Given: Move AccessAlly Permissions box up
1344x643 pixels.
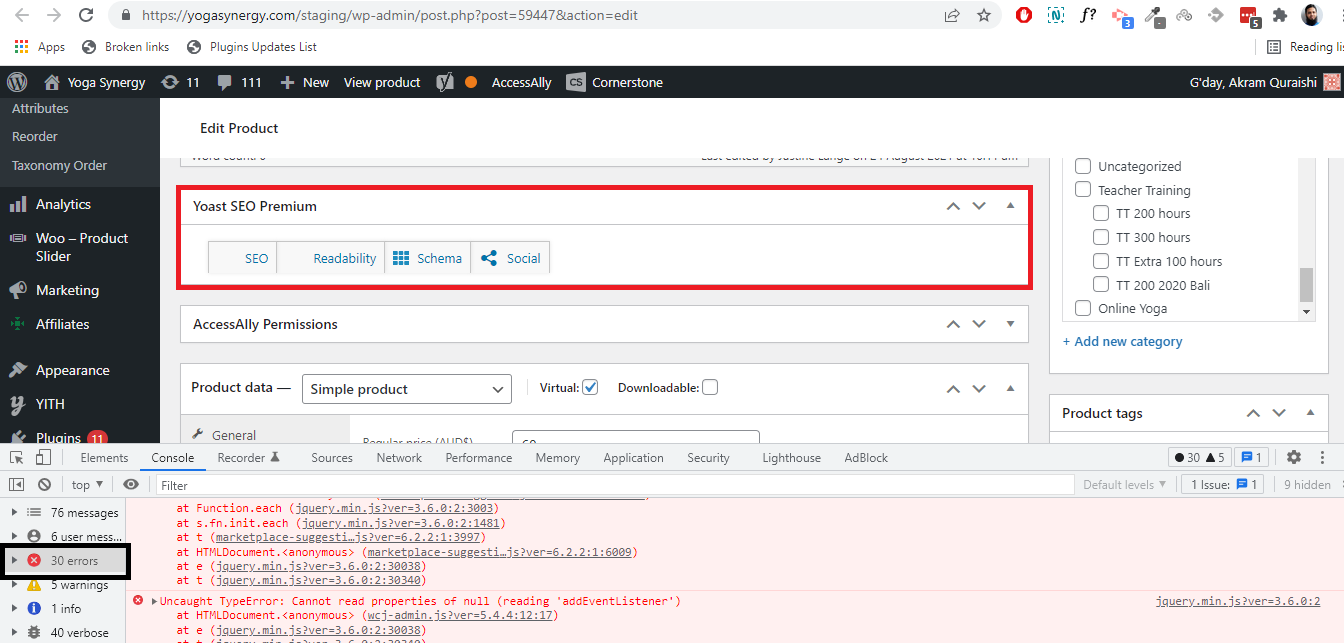Looking at the screenshot, I should point(953,324).
